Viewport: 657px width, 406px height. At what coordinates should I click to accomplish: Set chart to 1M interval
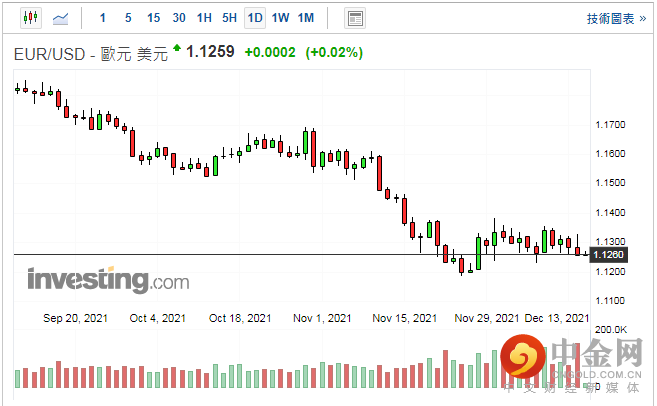pyautogui.click(x=306, y=18)
